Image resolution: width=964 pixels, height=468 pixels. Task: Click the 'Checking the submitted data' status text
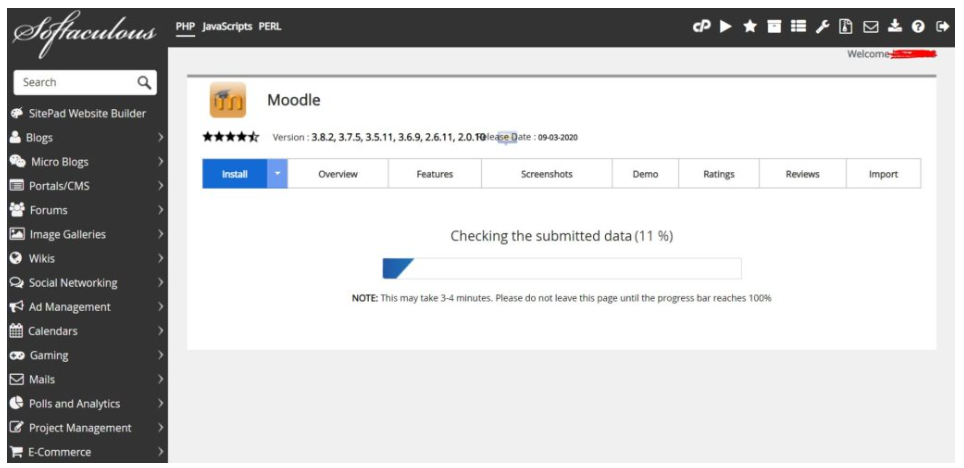point(562,236)
